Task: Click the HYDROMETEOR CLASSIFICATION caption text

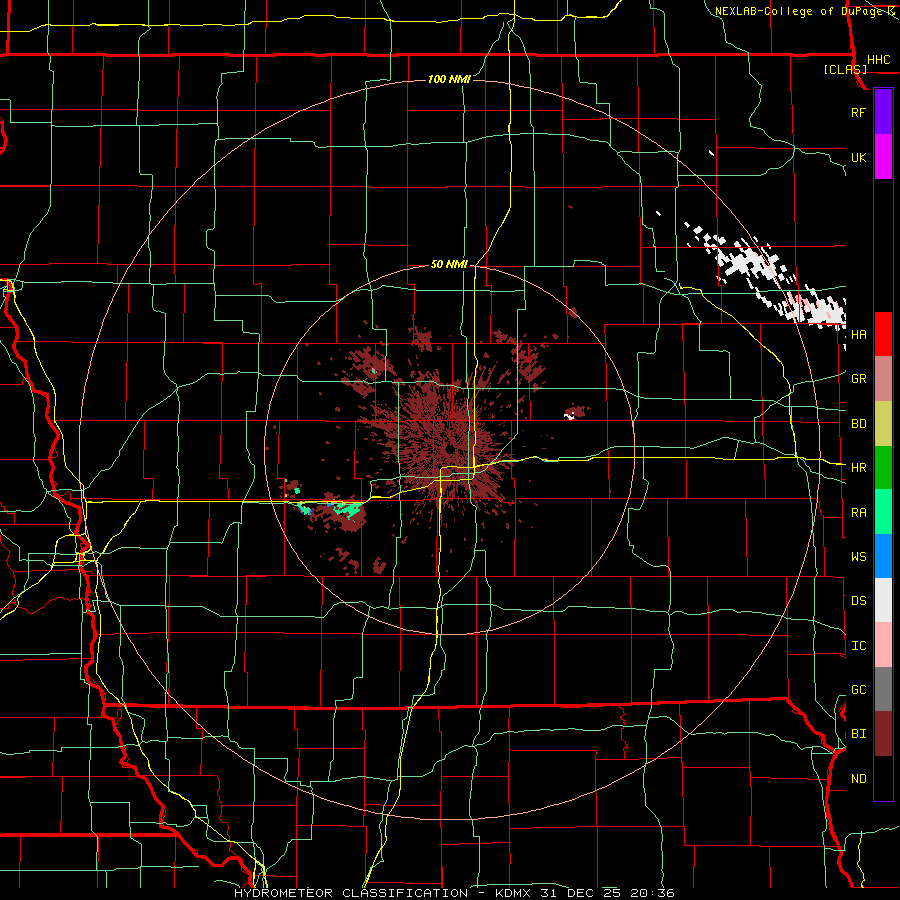Action: pos(351,893)
